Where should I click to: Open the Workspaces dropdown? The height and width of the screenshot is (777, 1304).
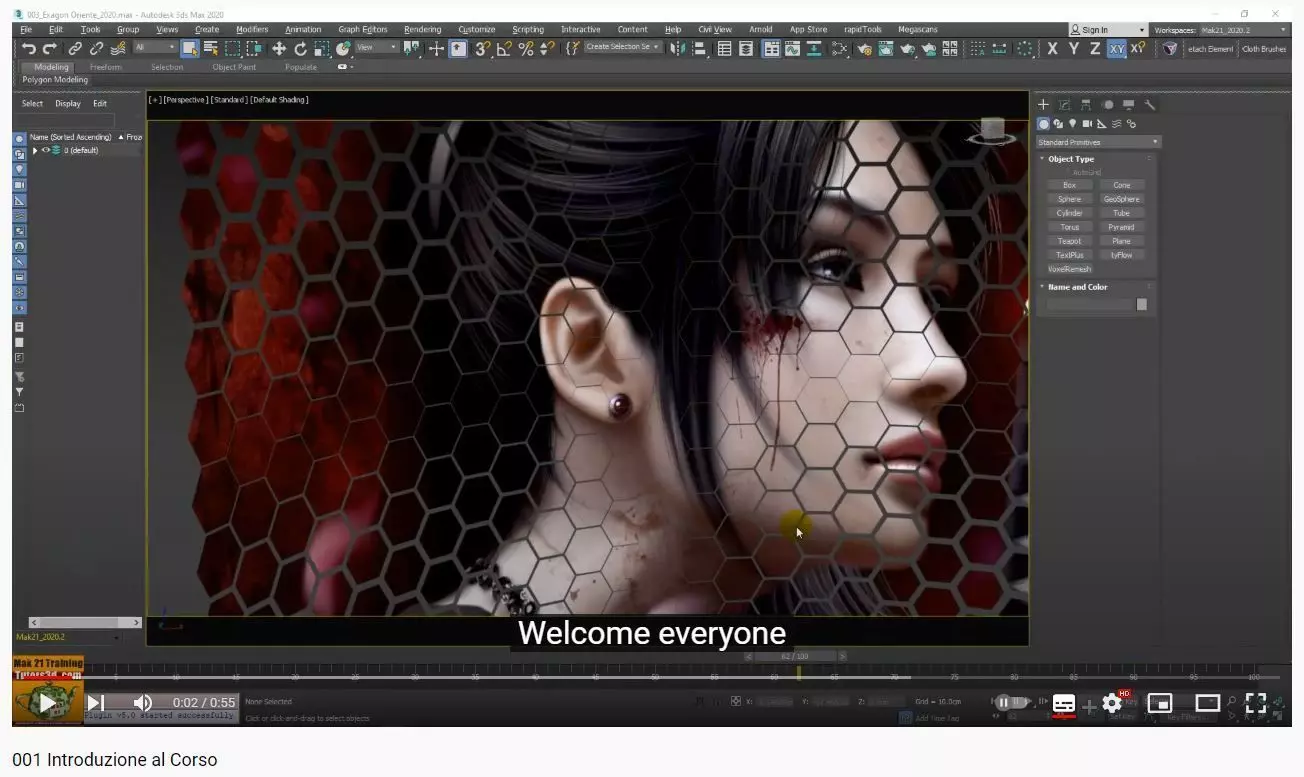pyautogui.click(x=1243, y=30)
